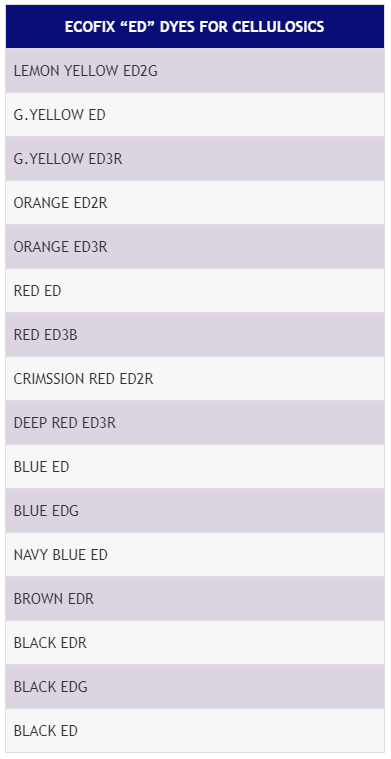Click the word LEMON in first row
The width and height of the screenshot is (391, 759).
pos(32,71)
